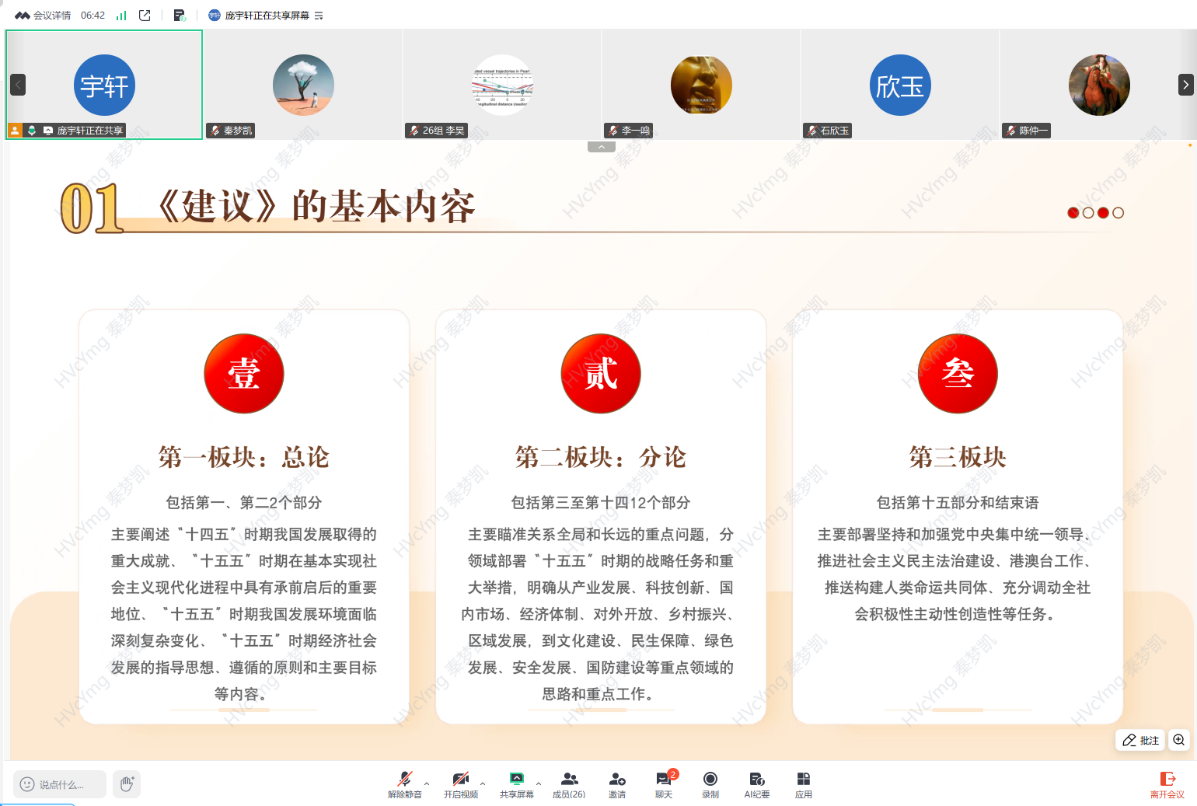The image size is (1197, 806).
Task: Open the 应用 apps panel
Action: (x=803, y=783)
